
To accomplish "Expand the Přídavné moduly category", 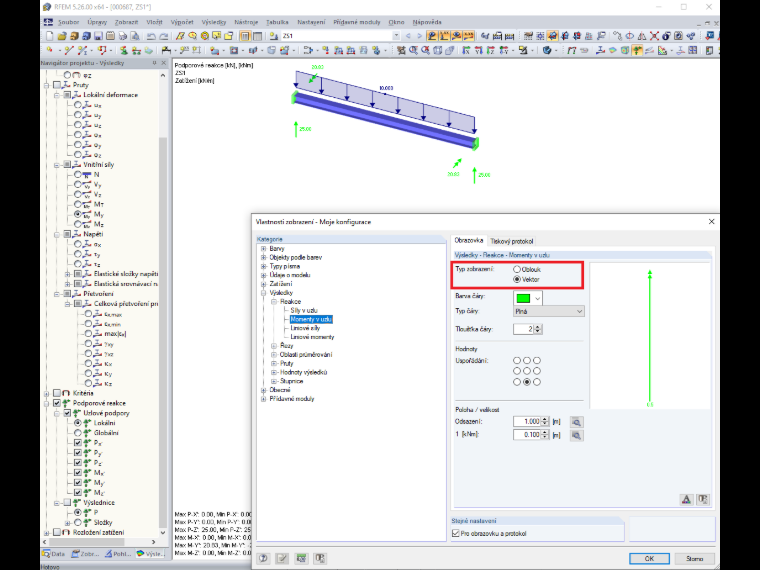I will (x=263, y=399).
